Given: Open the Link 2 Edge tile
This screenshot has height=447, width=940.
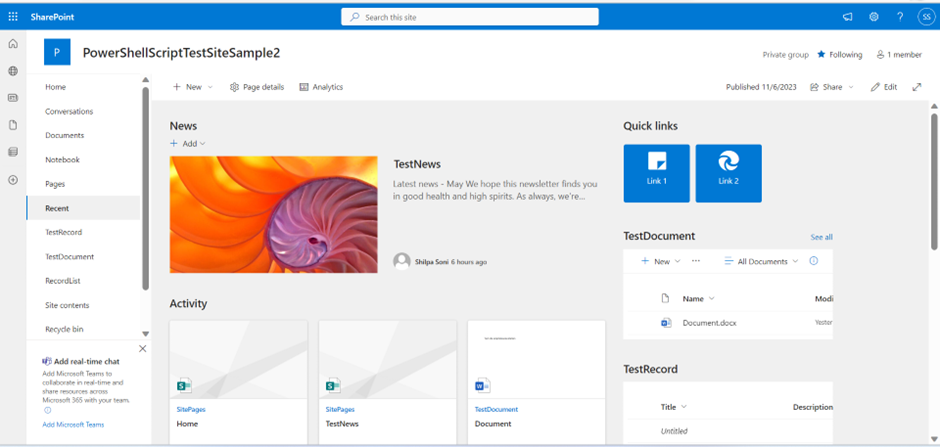Looking at the screenshot, I should click(728, 173).
